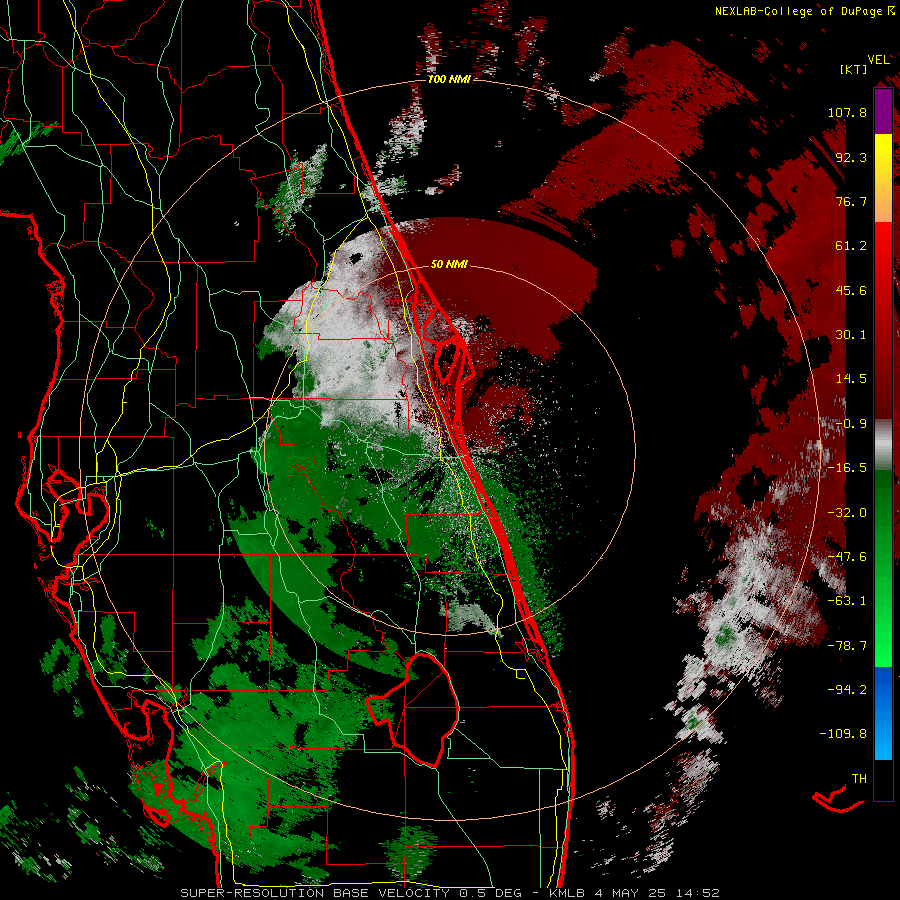The height and width of the screenshot is (900, 900).
Task: Click the 76.7 legend value
Action: [x=851, y=201]
